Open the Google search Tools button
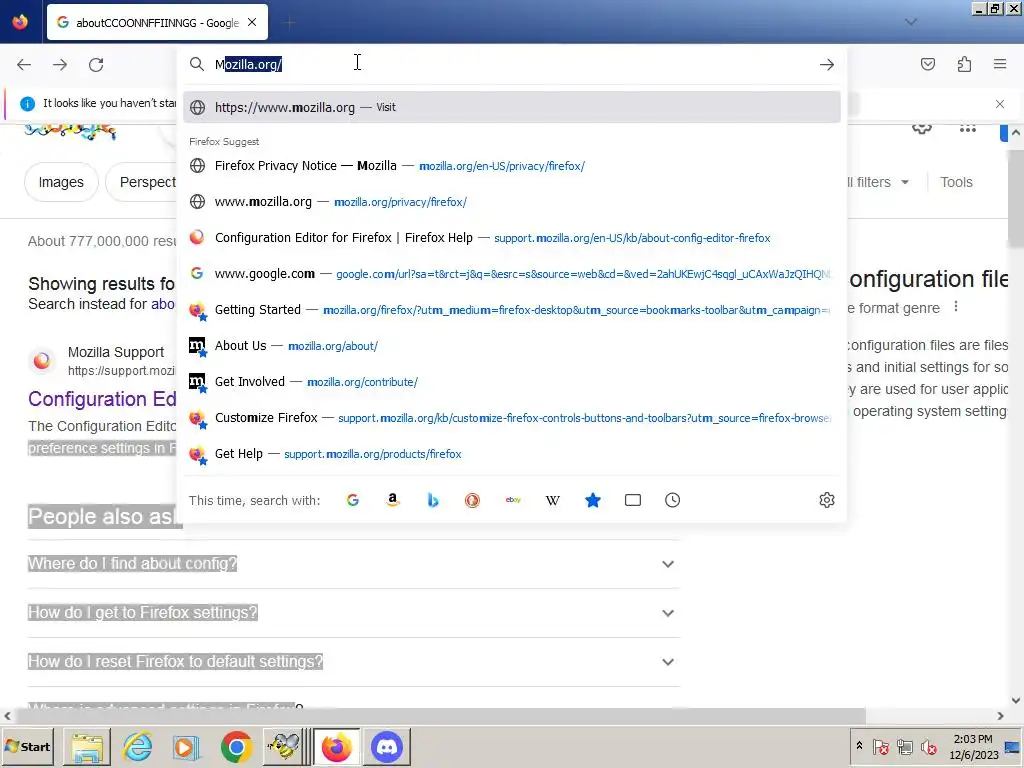The width and height of the screenshot is (1024, 768). pos(956,182)
